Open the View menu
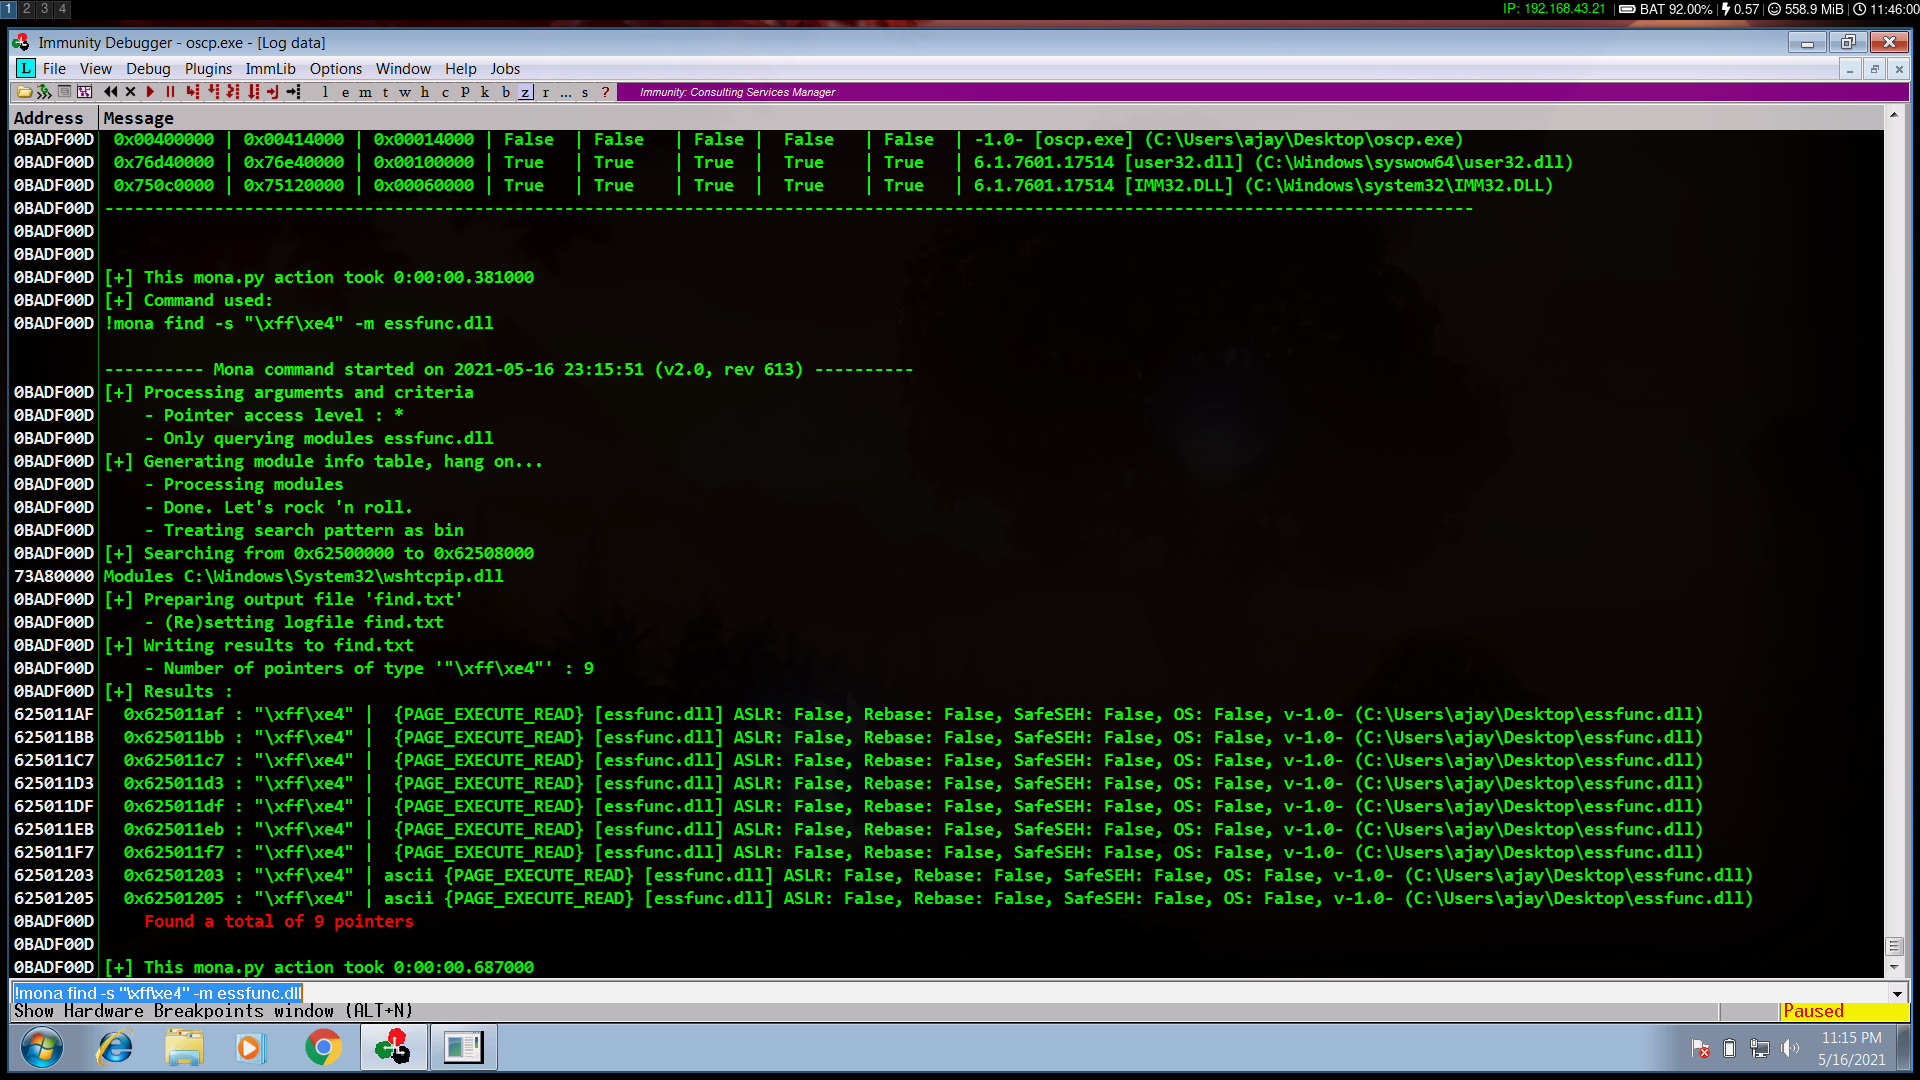 pyautogui.click(x=96, y=68)
